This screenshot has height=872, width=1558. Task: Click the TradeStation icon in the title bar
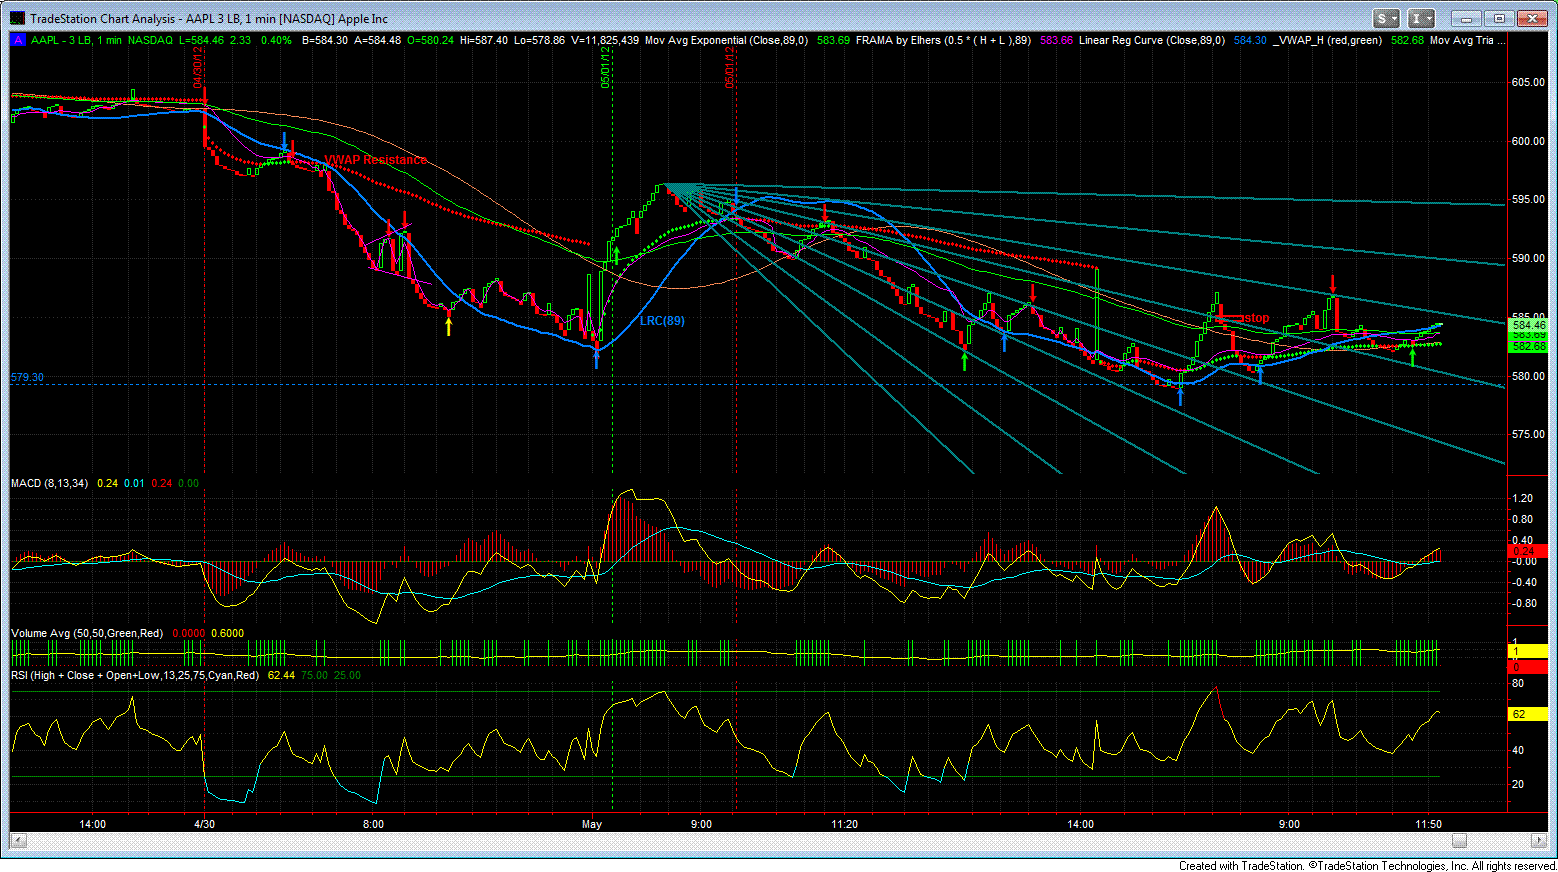click(x=17, y=18)
